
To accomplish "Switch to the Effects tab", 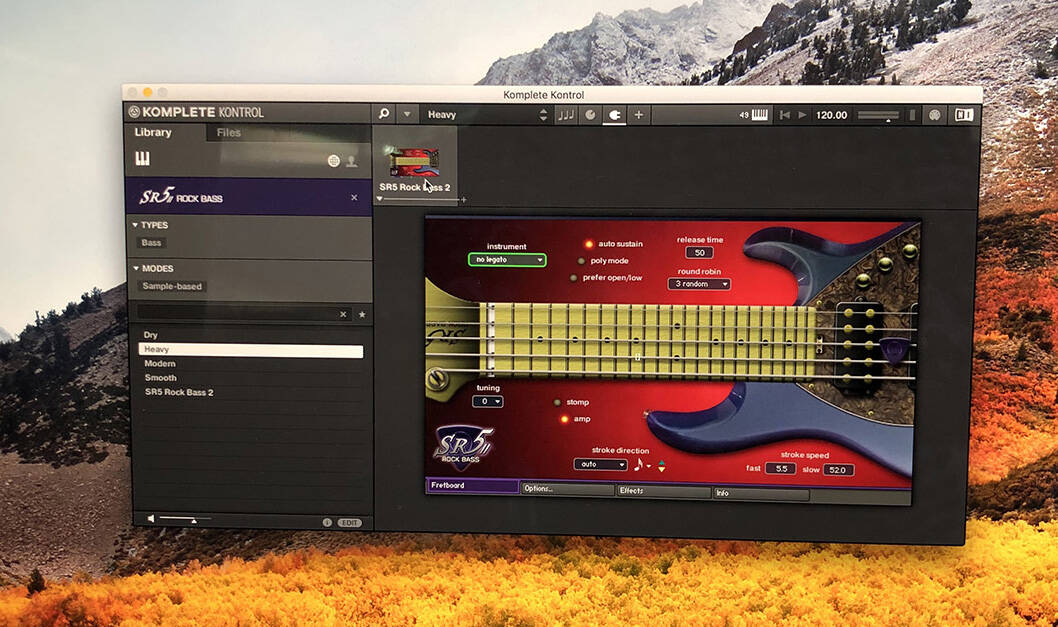I will coord(664,491).
